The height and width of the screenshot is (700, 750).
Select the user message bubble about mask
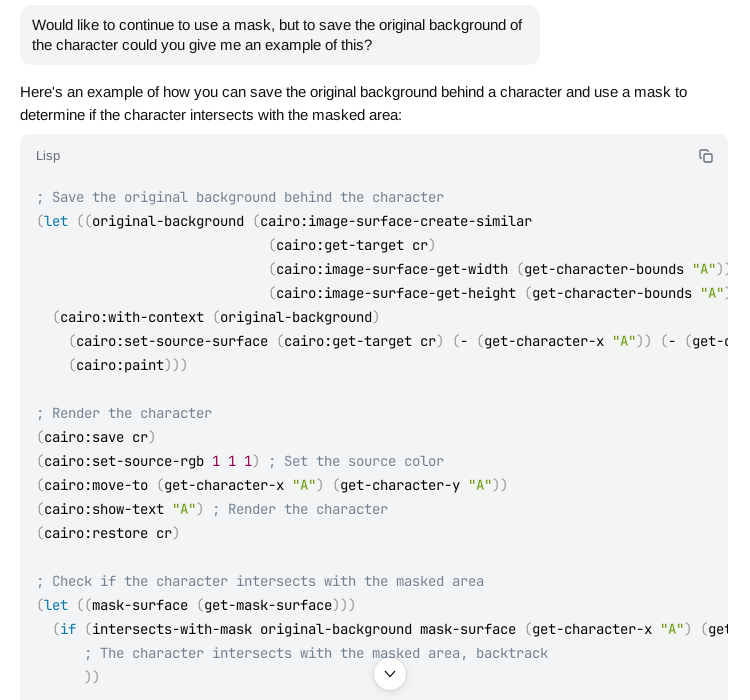(x=280, y=35)
